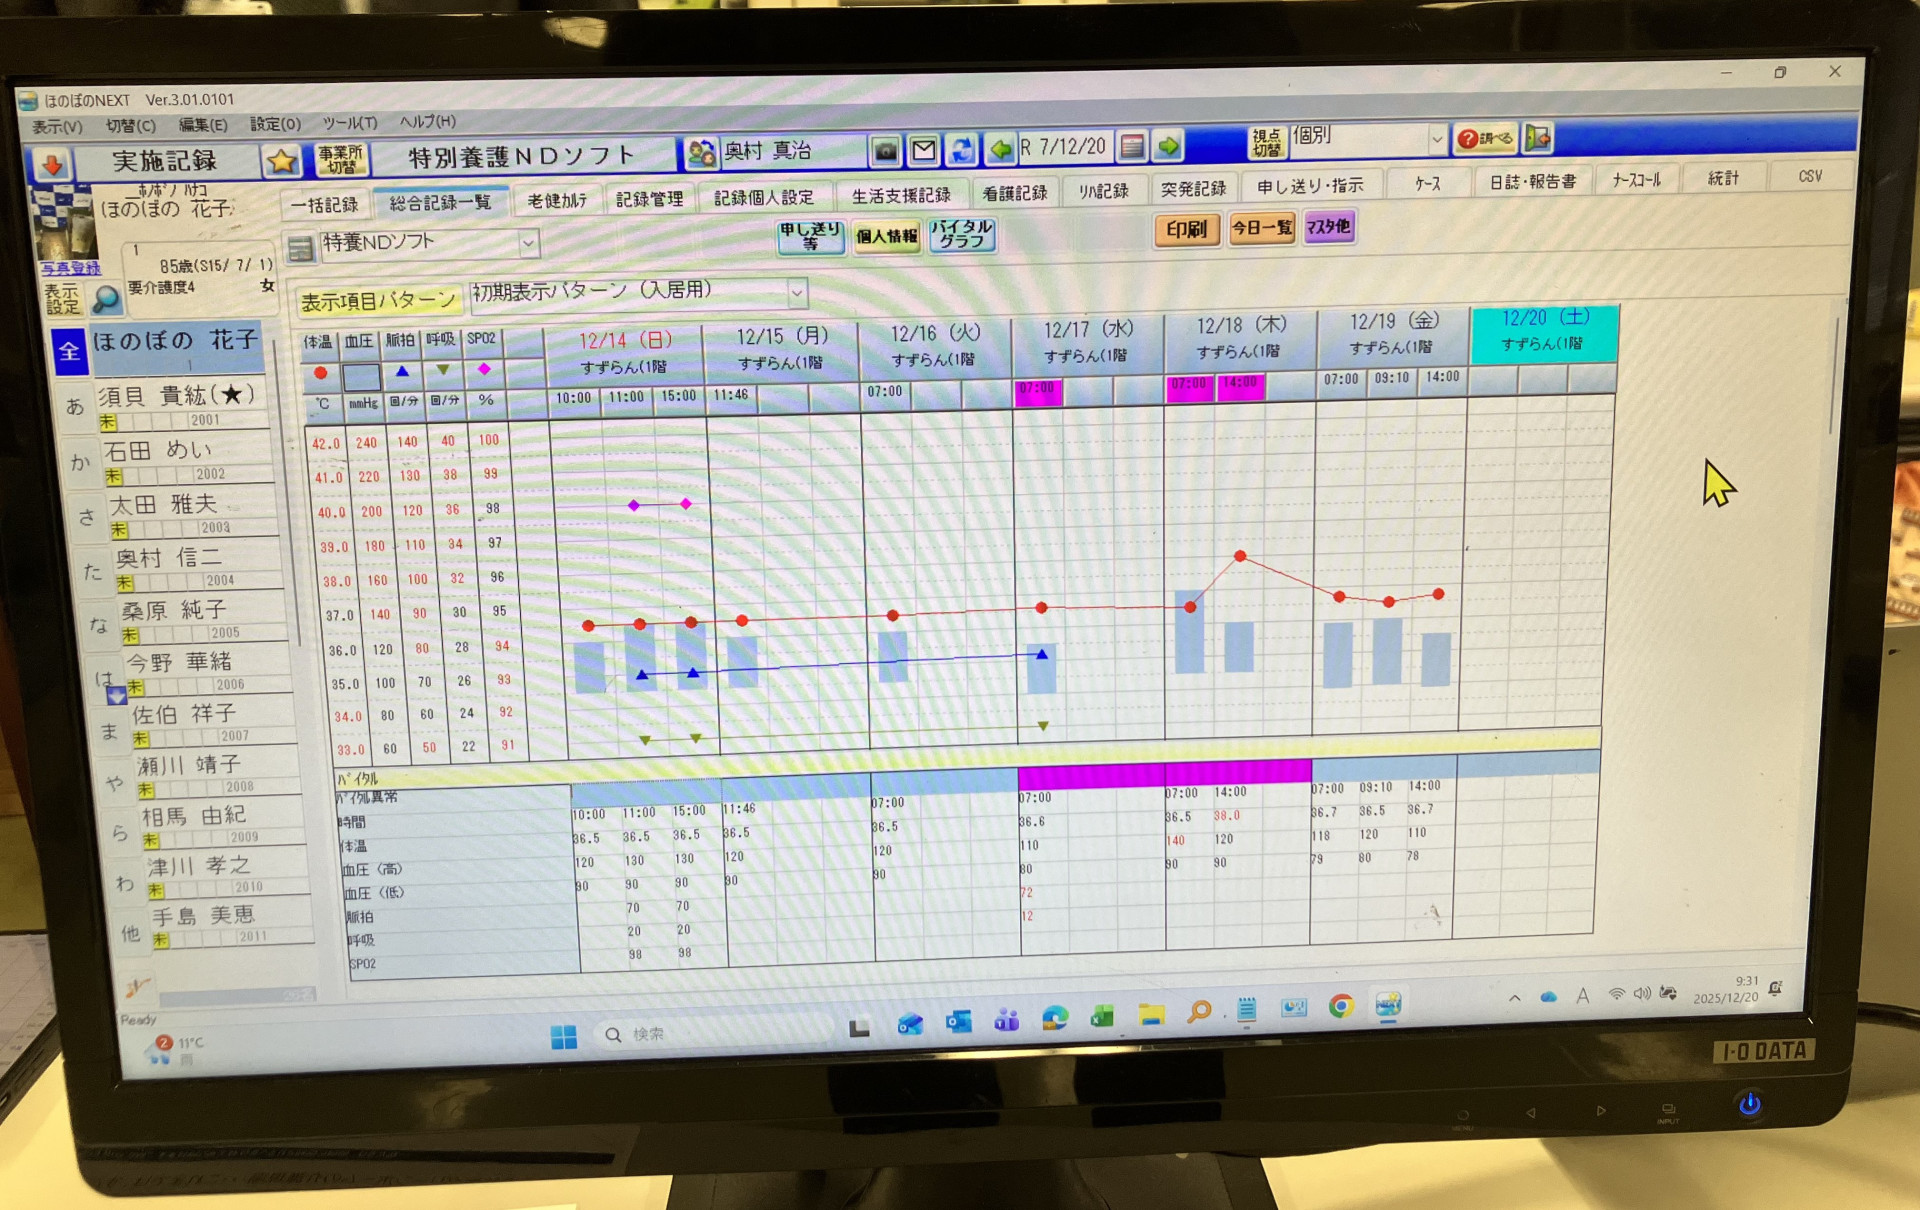Go to next date with green right arrow

tap(1168, 147)
